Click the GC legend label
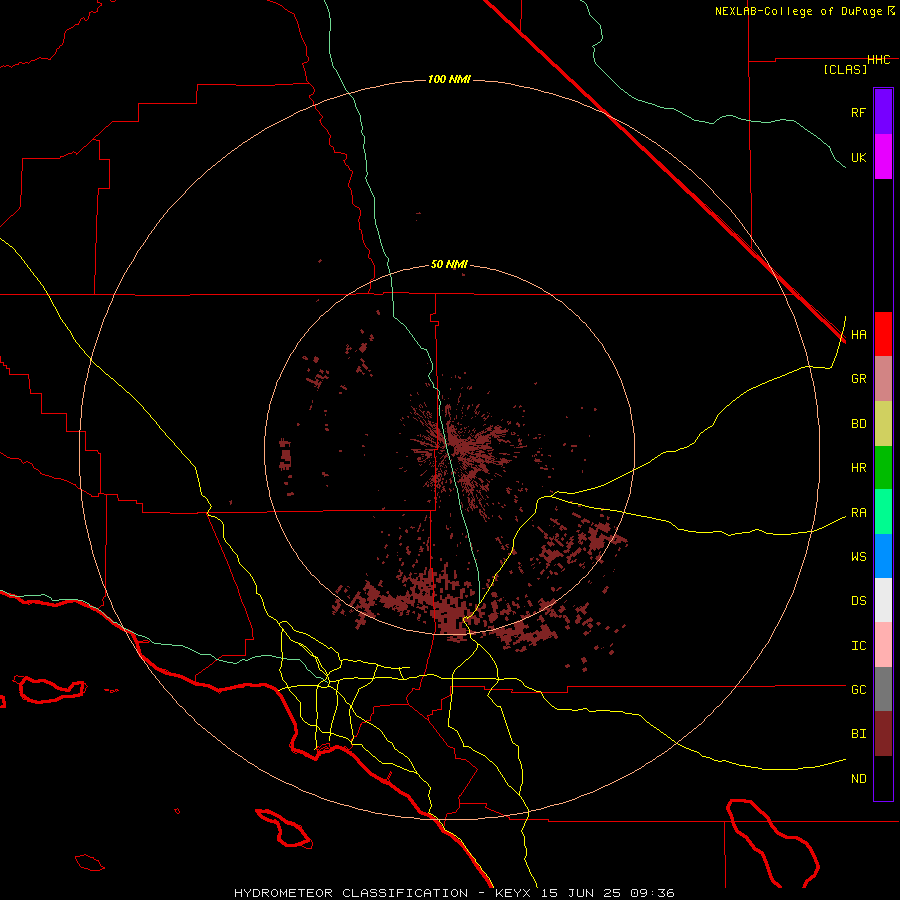 tap(858, 689)
